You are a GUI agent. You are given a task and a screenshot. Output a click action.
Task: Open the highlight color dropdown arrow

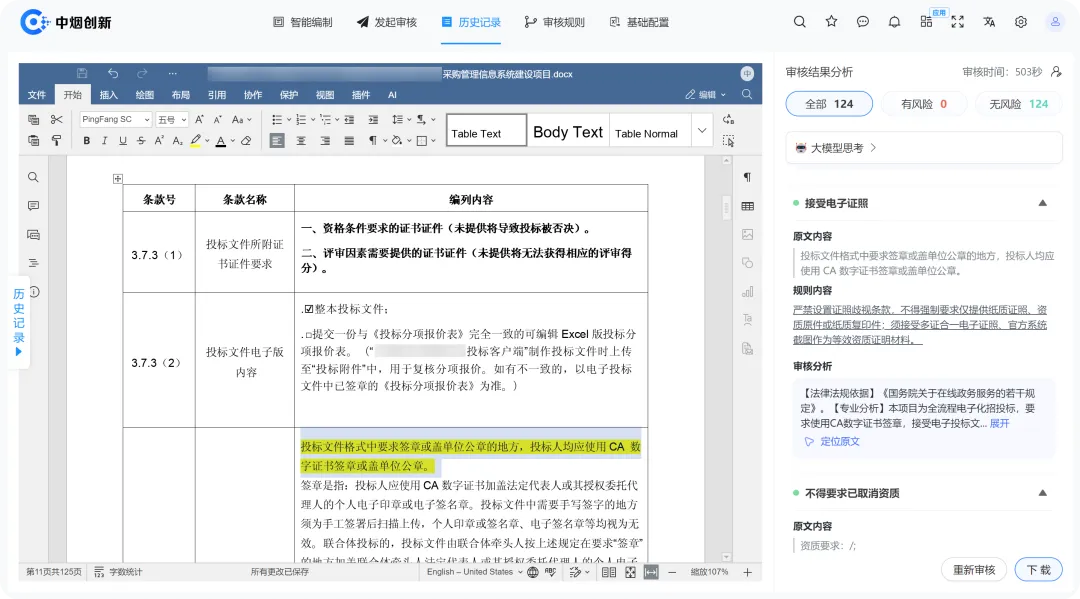point(207,141)
